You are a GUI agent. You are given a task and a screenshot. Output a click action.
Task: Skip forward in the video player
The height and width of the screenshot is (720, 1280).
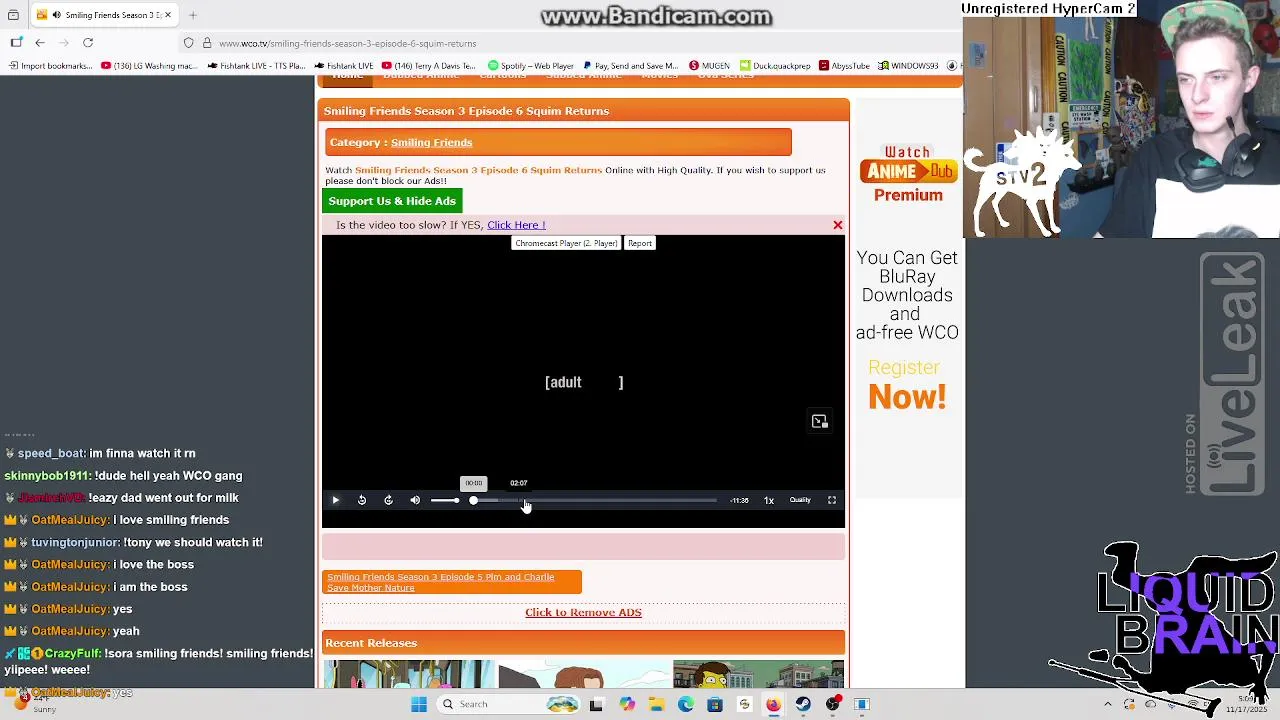coord(388,500)
